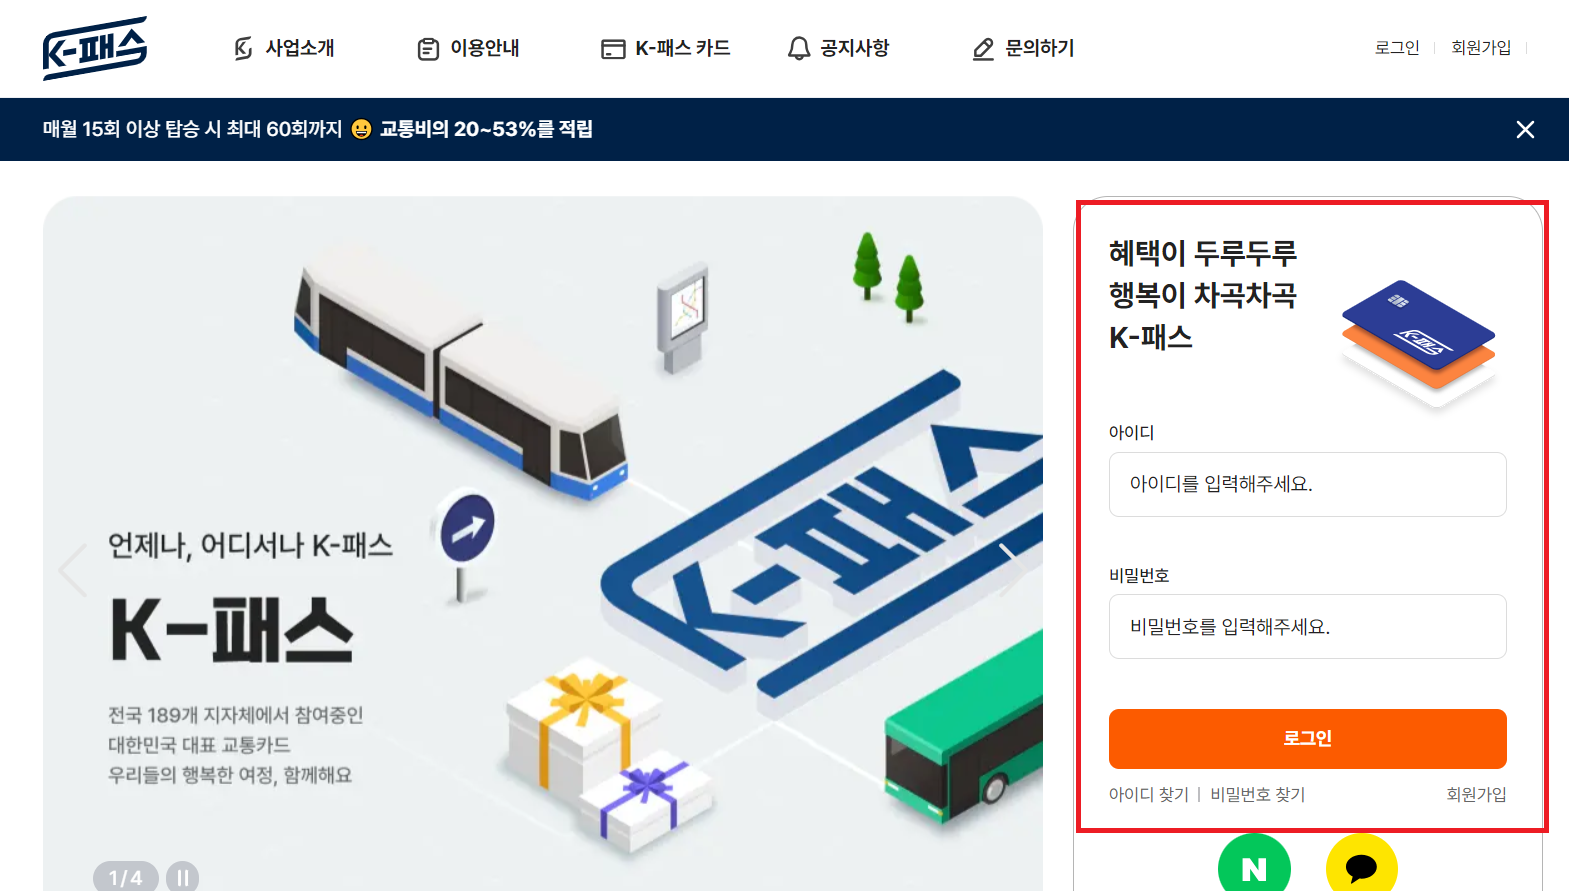
Task: Focus the 비밀번호 input field
Action: point(1307,626)
